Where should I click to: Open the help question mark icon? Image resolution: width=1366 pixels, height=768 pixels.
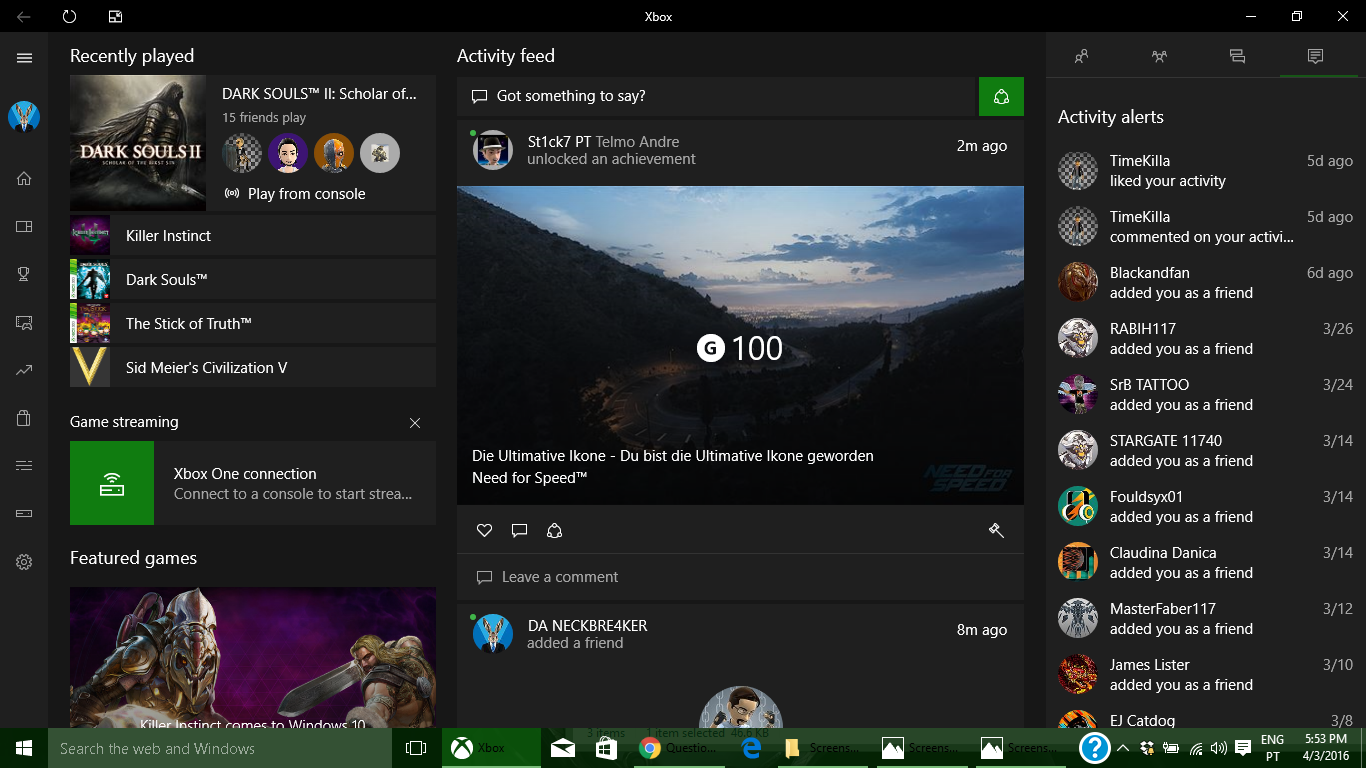(1095, 748)
